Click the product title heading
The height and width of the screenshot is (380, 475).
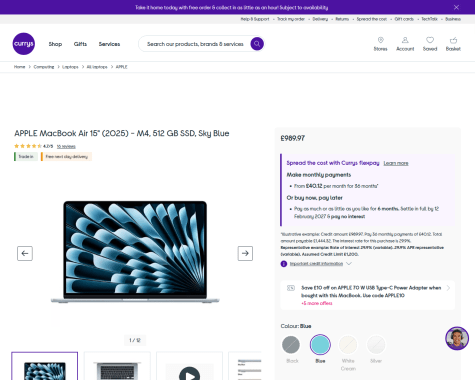[x=122, y=133]
